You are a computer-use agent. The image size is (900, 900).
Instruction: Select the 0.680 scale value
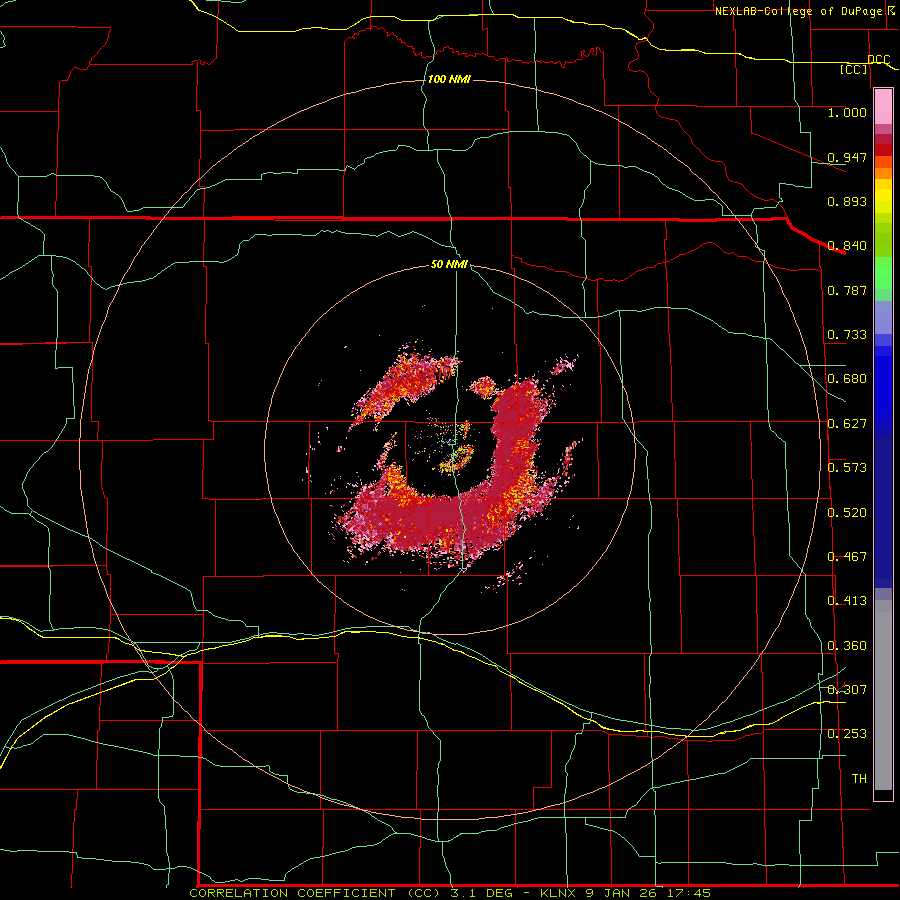(x=847, y=379)
